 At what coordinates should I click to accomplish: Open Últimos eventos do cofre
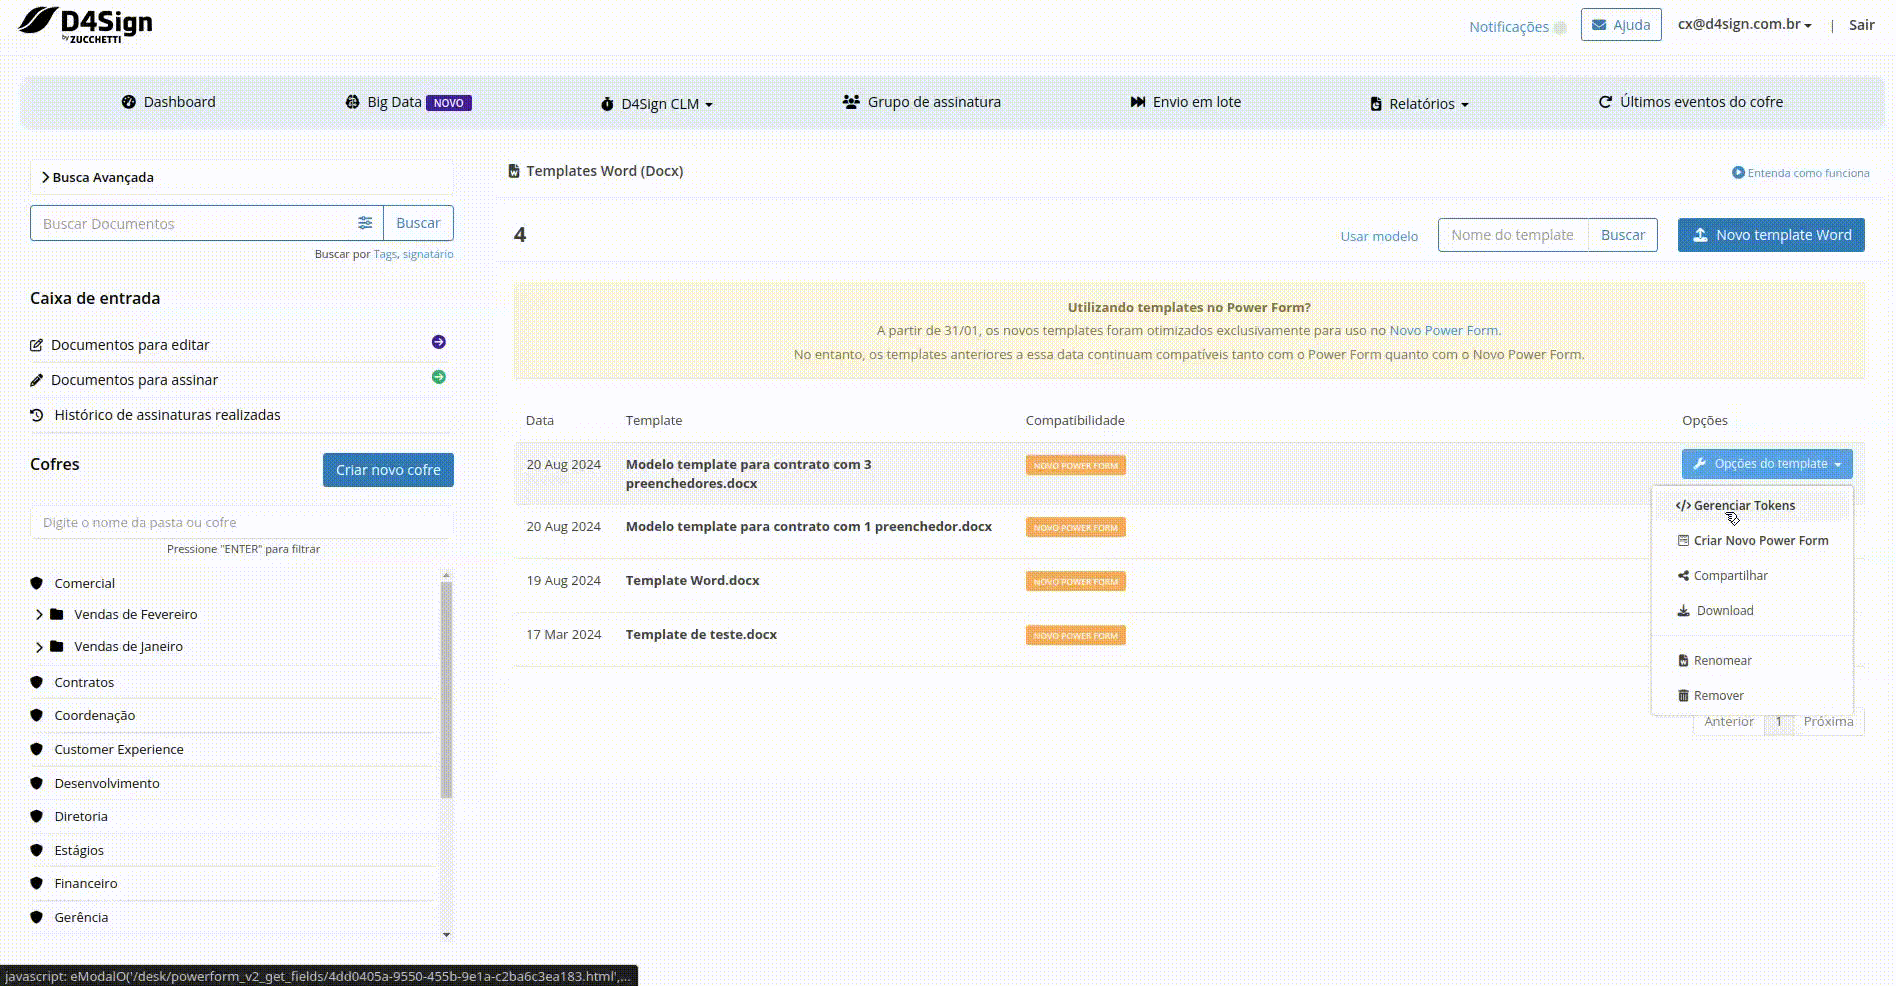pyautogui.click(x=1691, y=102)
